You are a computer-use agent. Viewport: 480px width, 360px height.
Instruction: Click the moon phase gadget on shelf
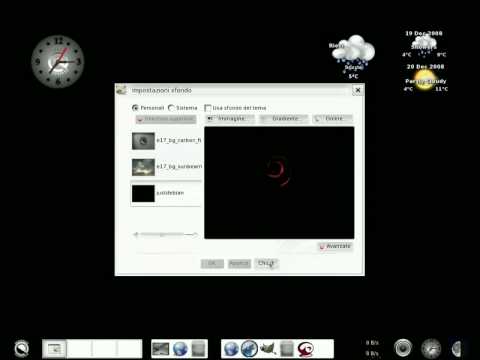point(457,349)
